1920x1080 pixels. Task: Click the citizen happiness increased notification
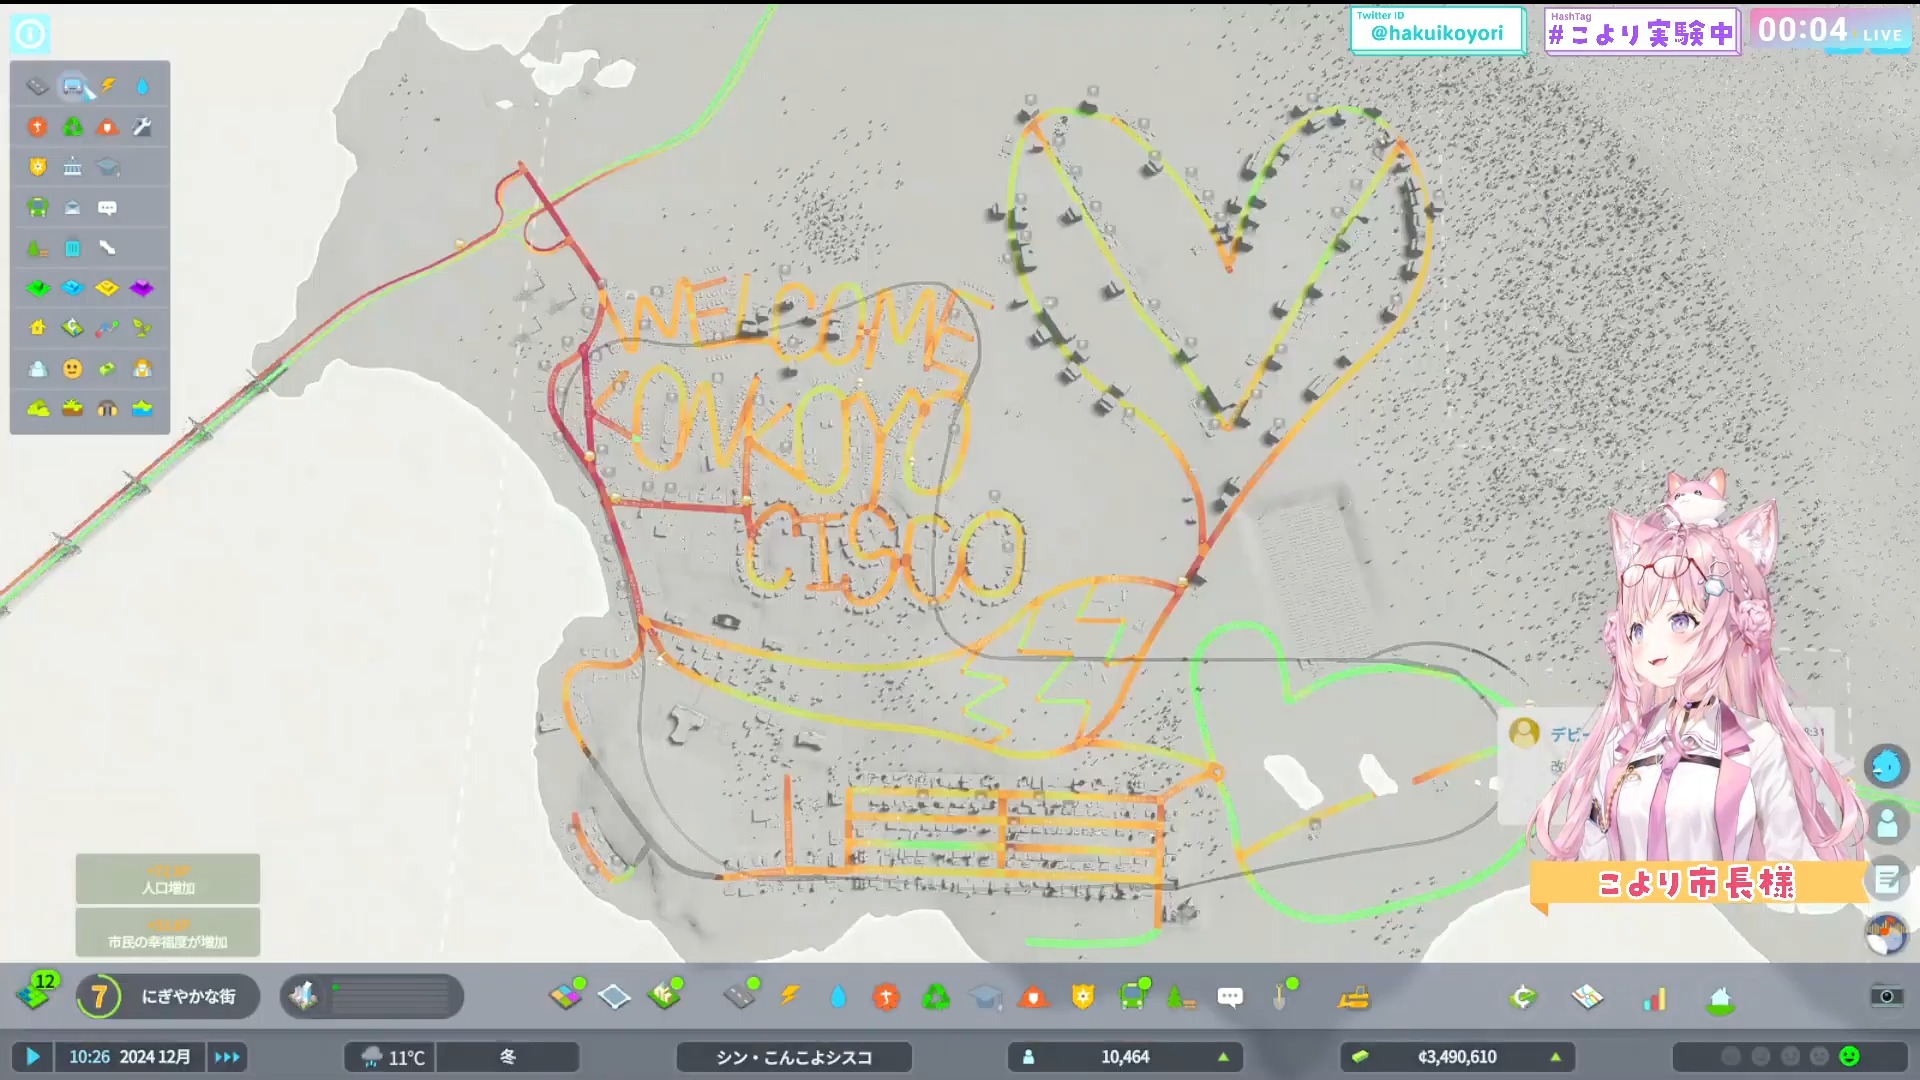[x=168, y=933]
